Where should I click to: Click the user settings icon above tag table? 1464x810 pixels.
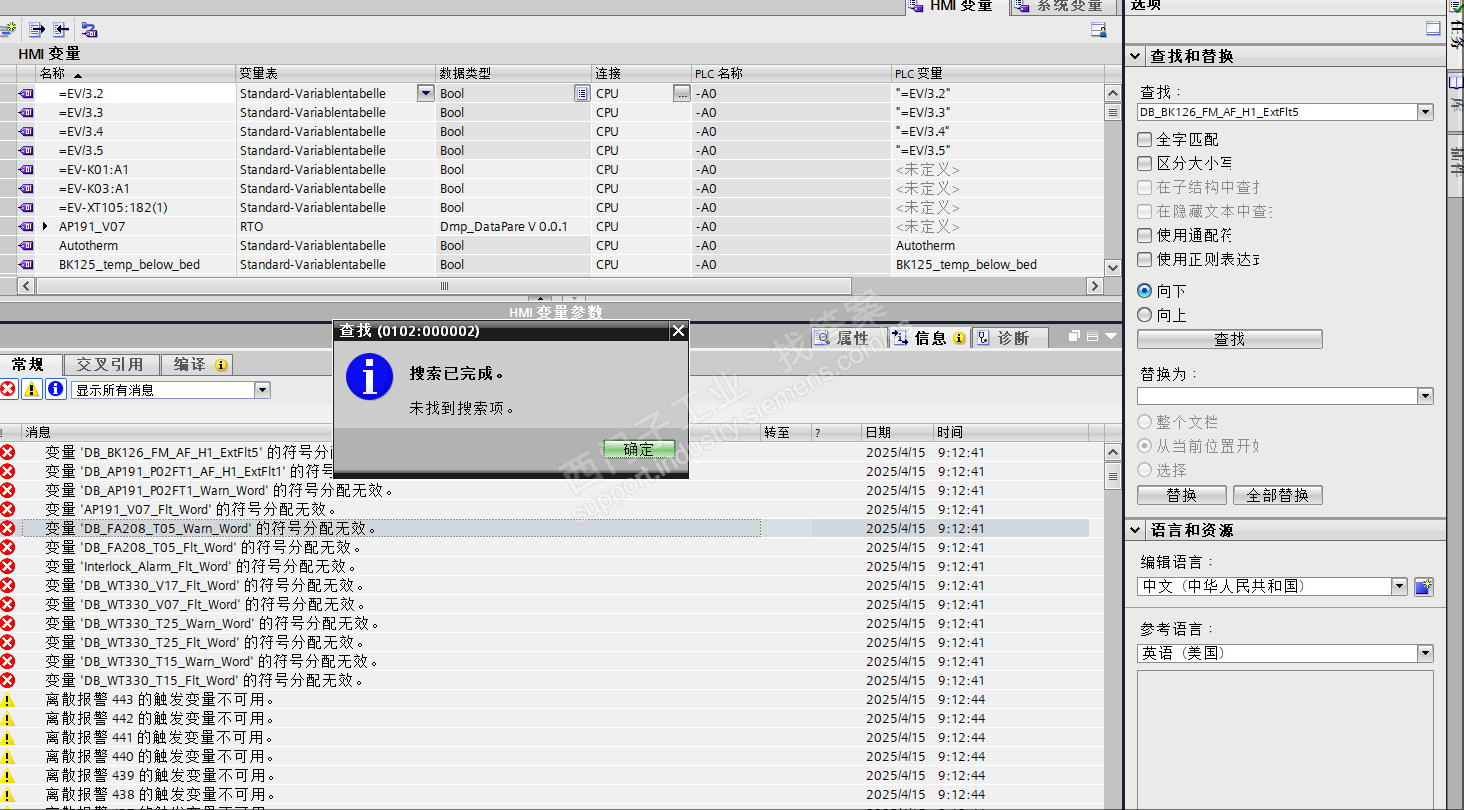pos(1098,30)
